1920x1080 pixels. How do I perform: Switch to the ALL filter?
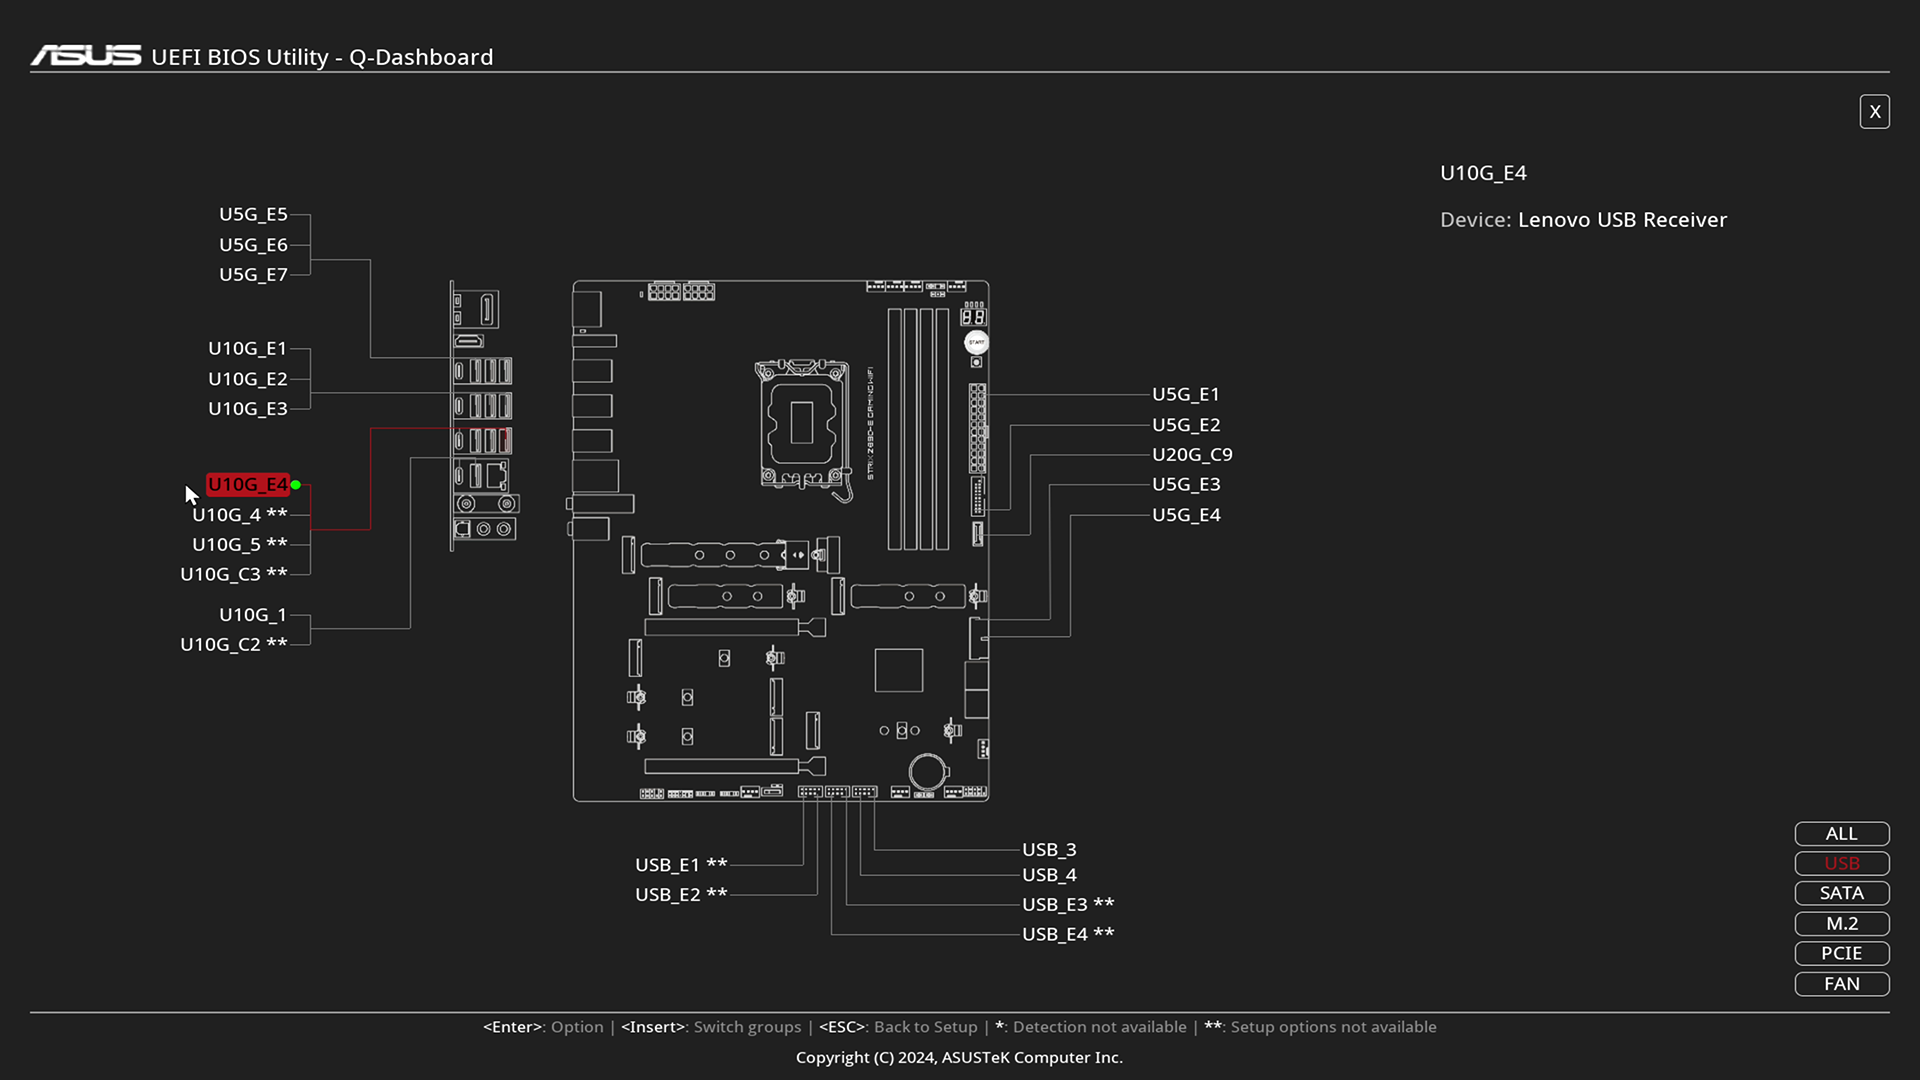pos(1841,834)
